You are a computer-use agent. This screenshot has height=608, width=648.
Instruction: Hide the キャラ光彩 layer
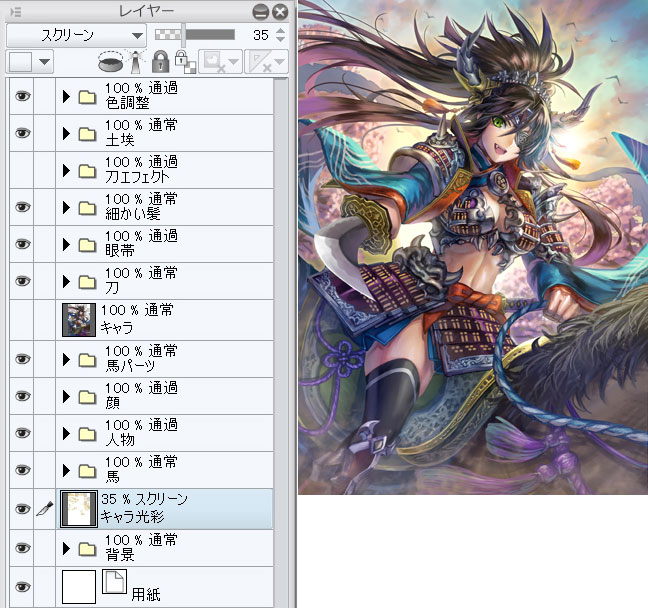(22, 509)
